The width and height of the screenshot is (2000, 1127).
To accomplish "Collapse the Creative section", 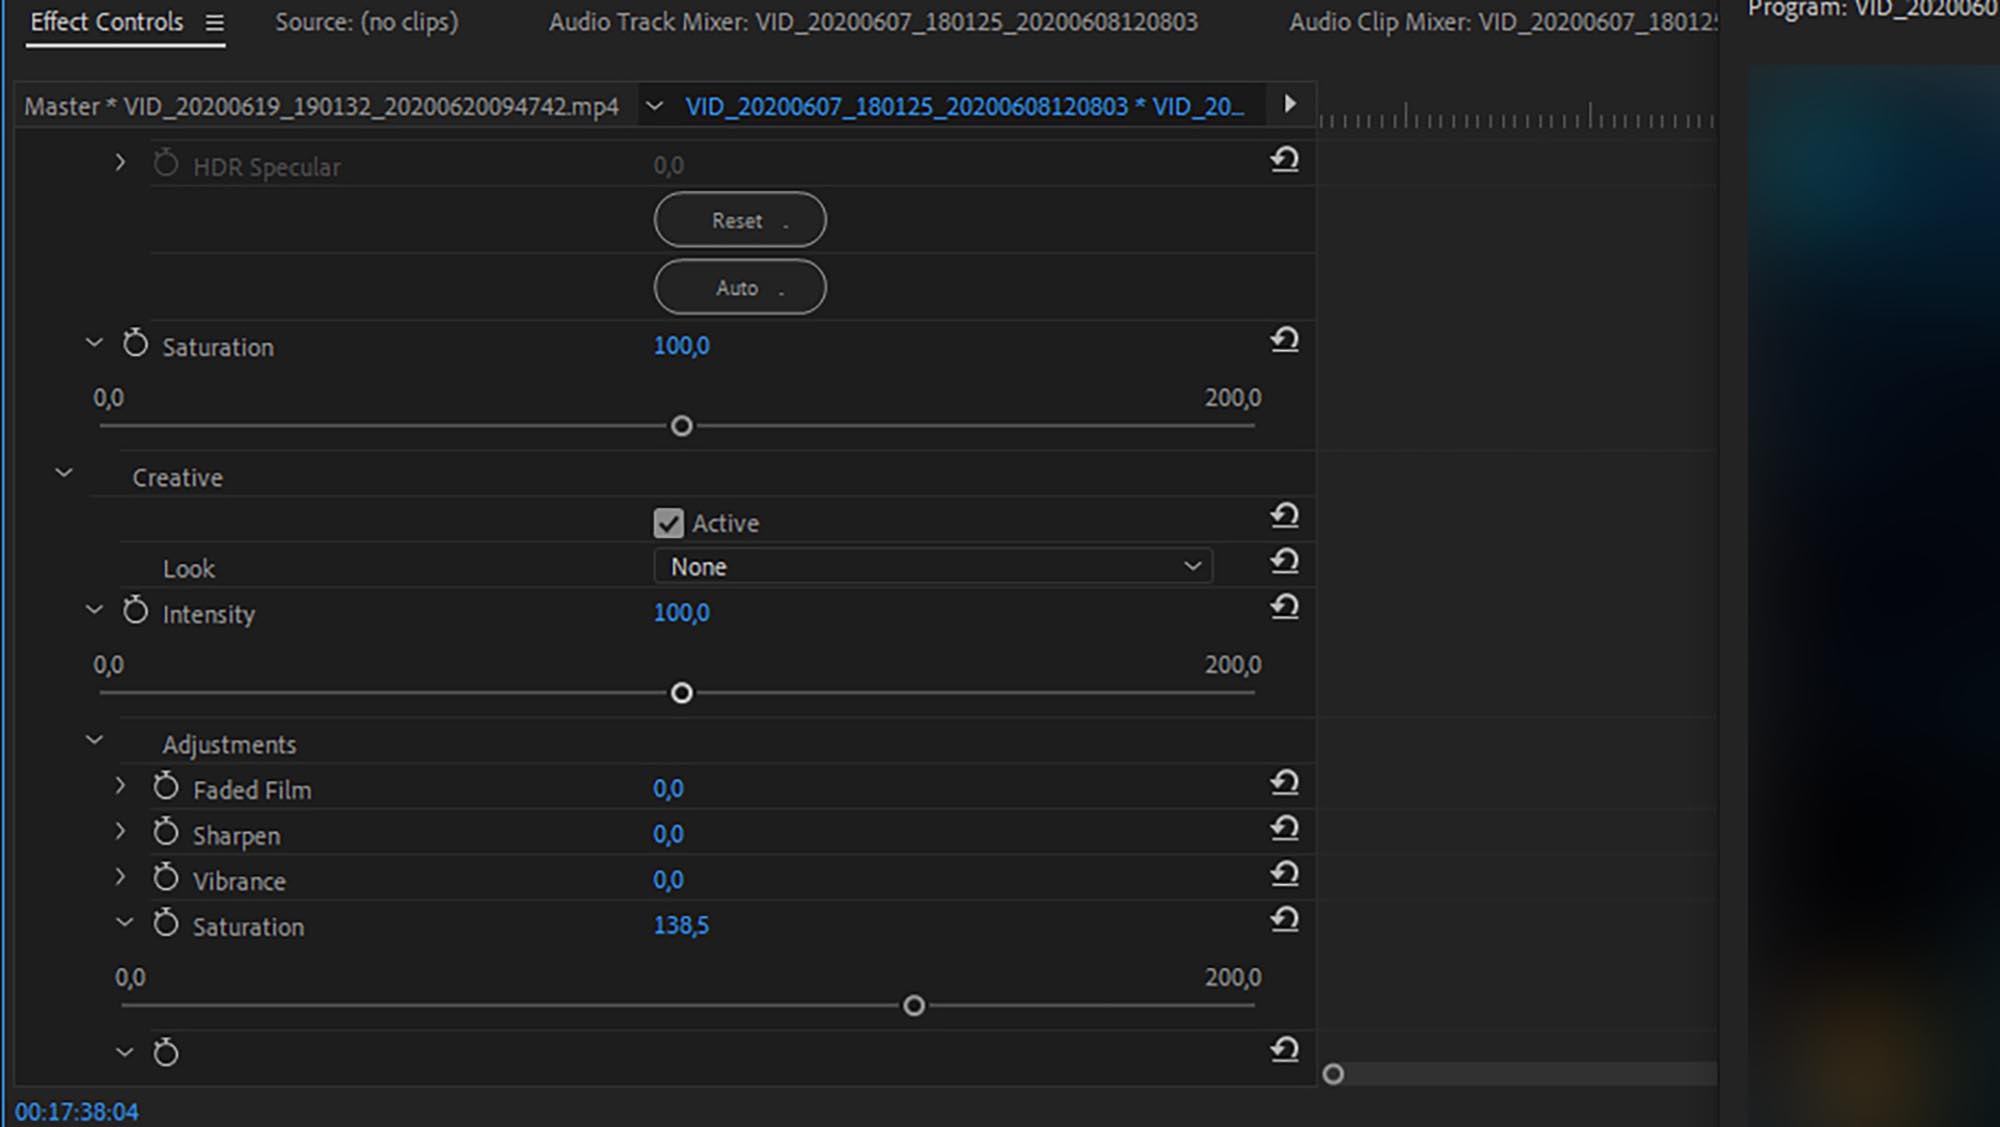I will (64, 473).
